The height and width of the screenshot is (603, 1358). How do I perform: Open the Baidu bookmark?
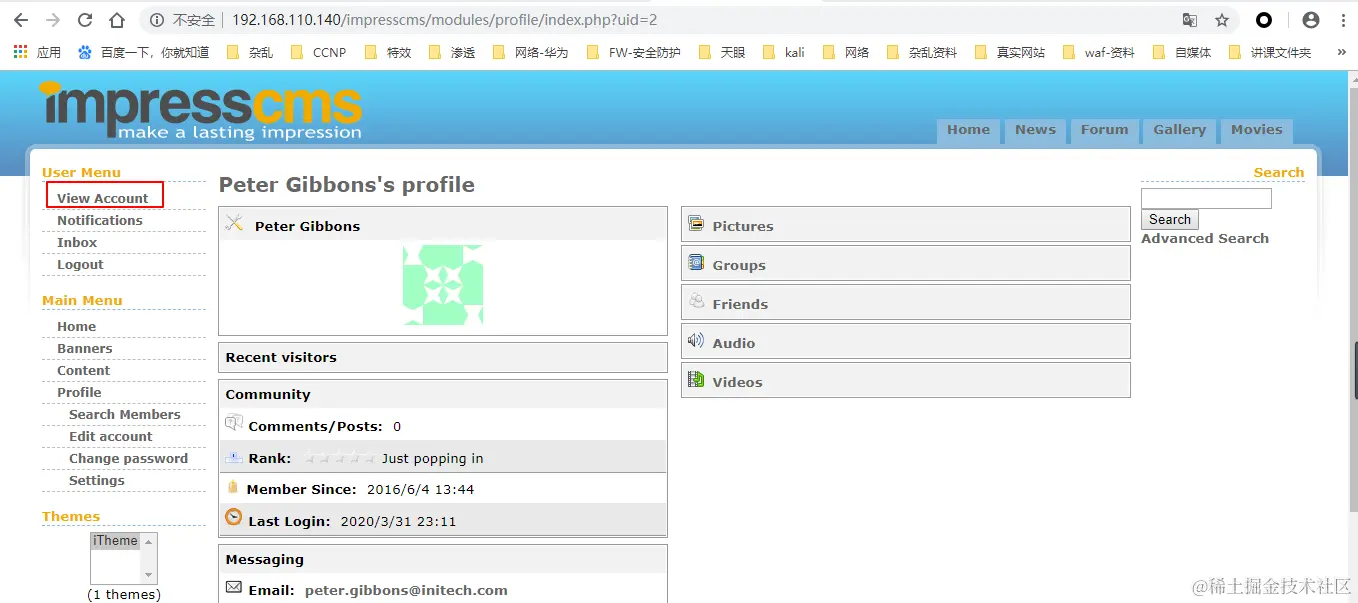[x=143, y=52]
